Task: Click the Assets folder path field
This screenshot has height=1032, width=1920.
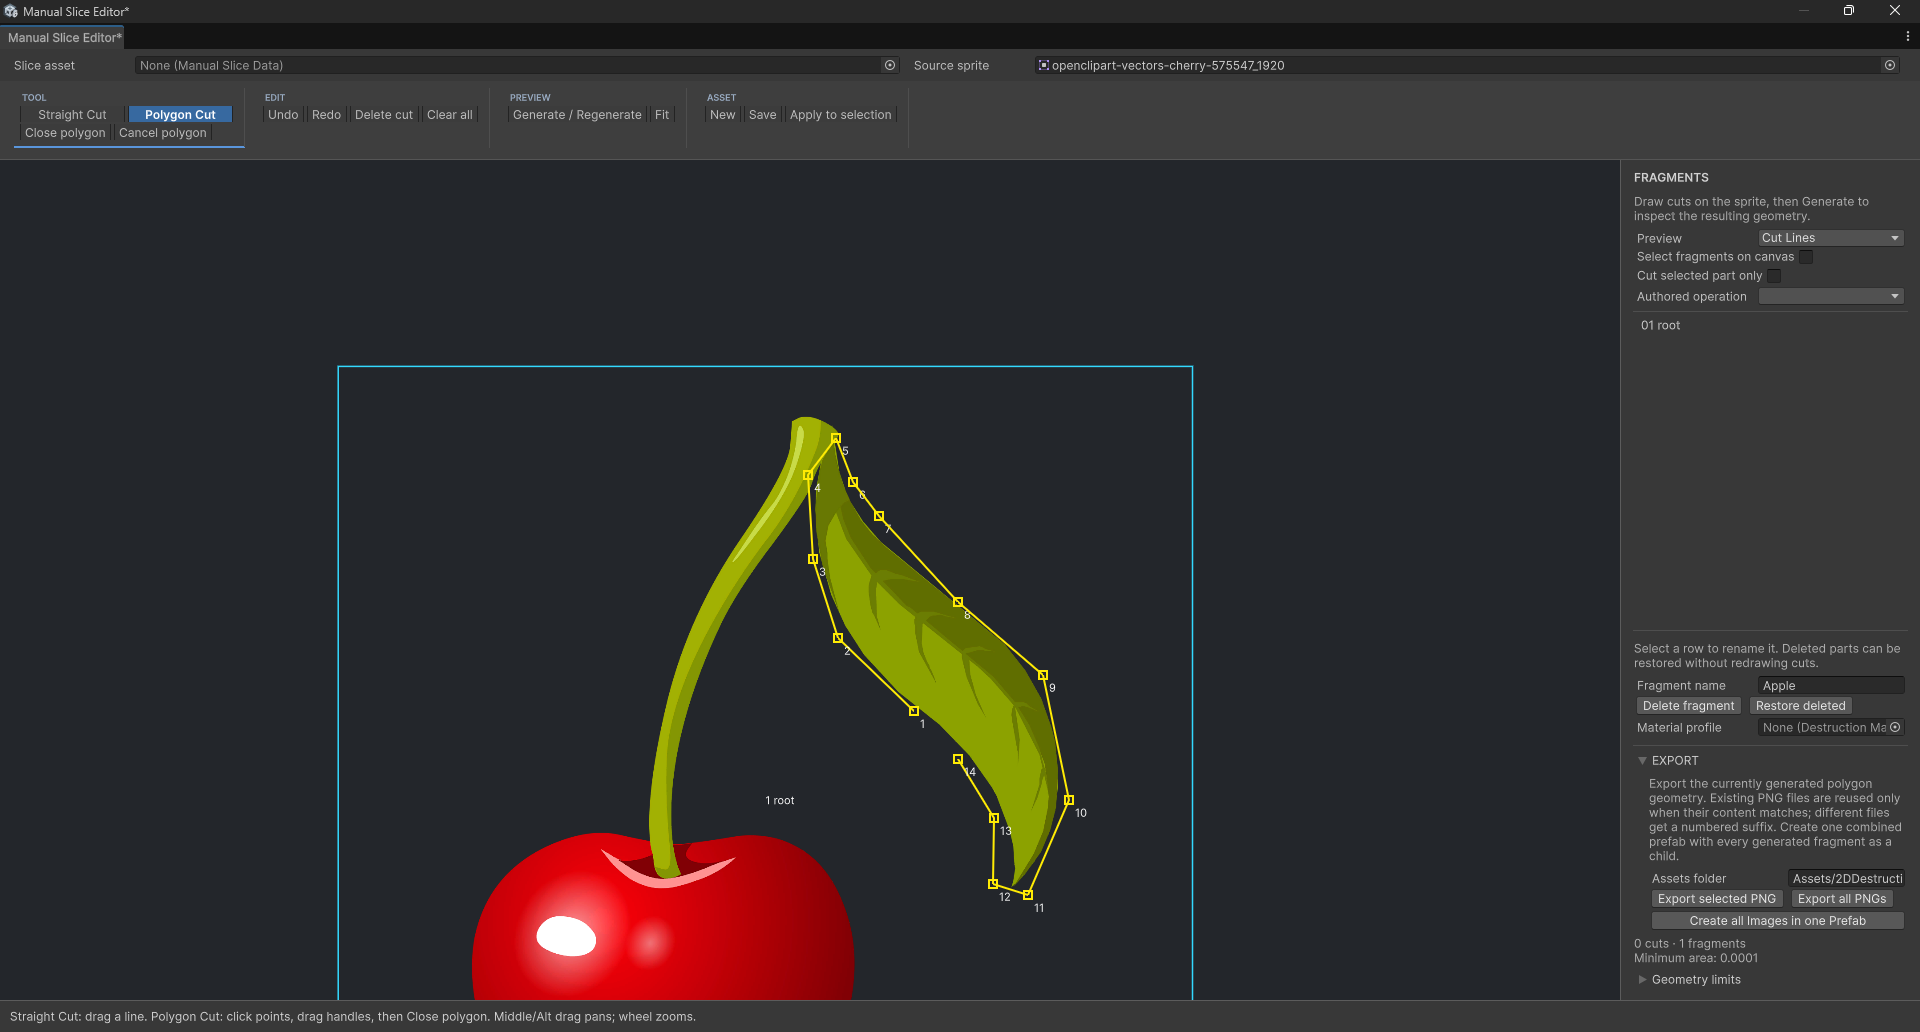Action: (1846, 878)
